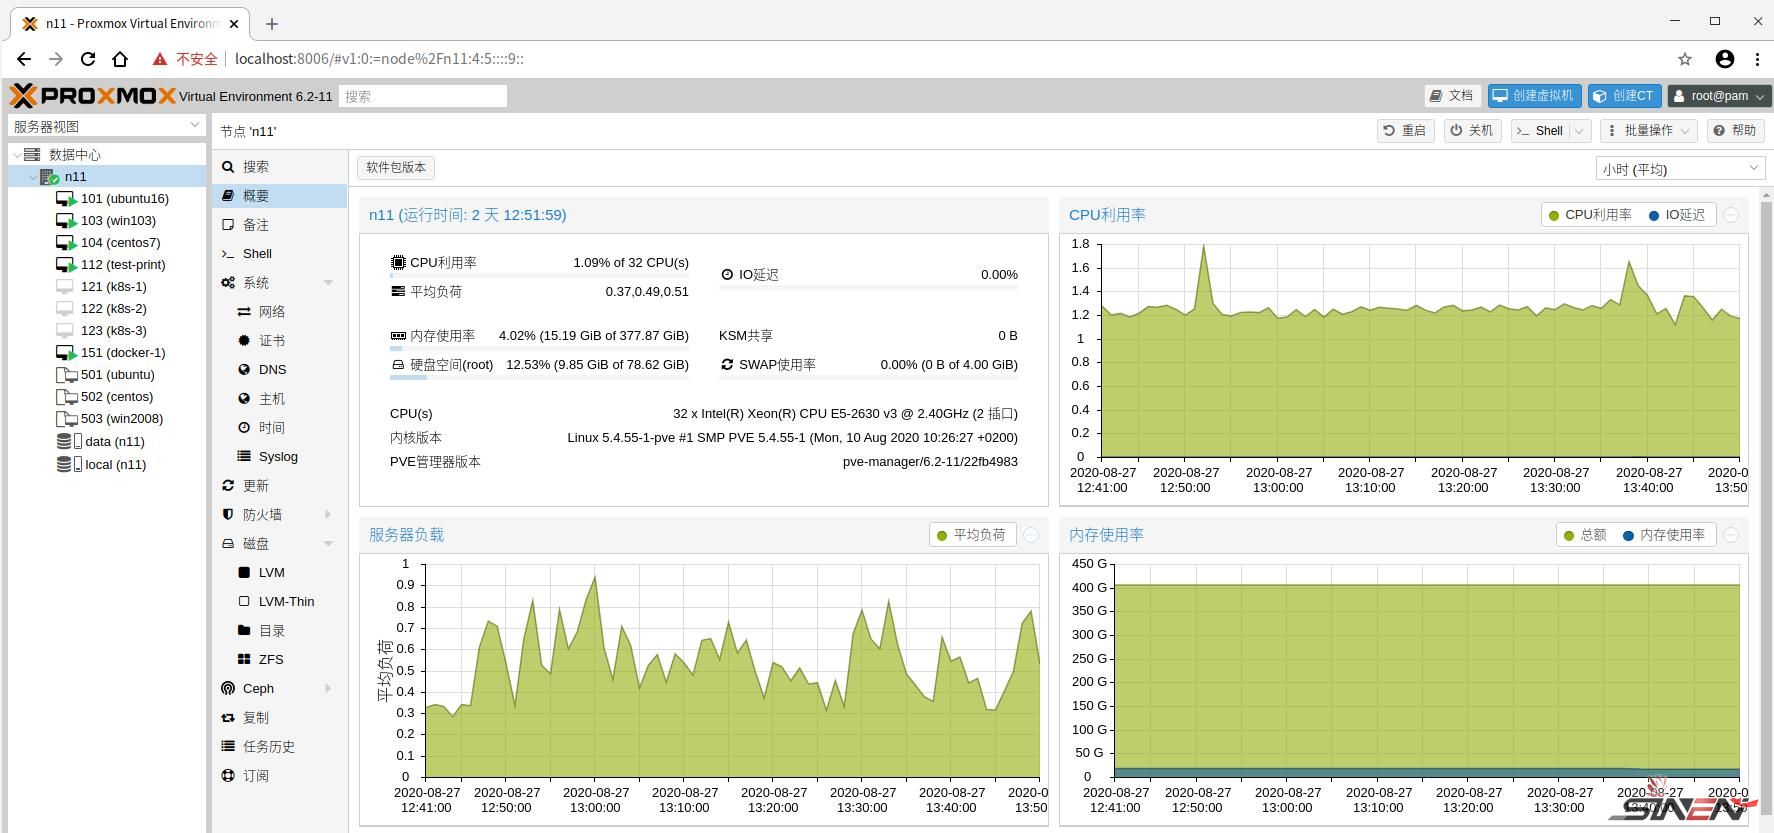Open 主机 hosts item
The width and height of the screenshot is (1774, 833).
pos(271,399)
